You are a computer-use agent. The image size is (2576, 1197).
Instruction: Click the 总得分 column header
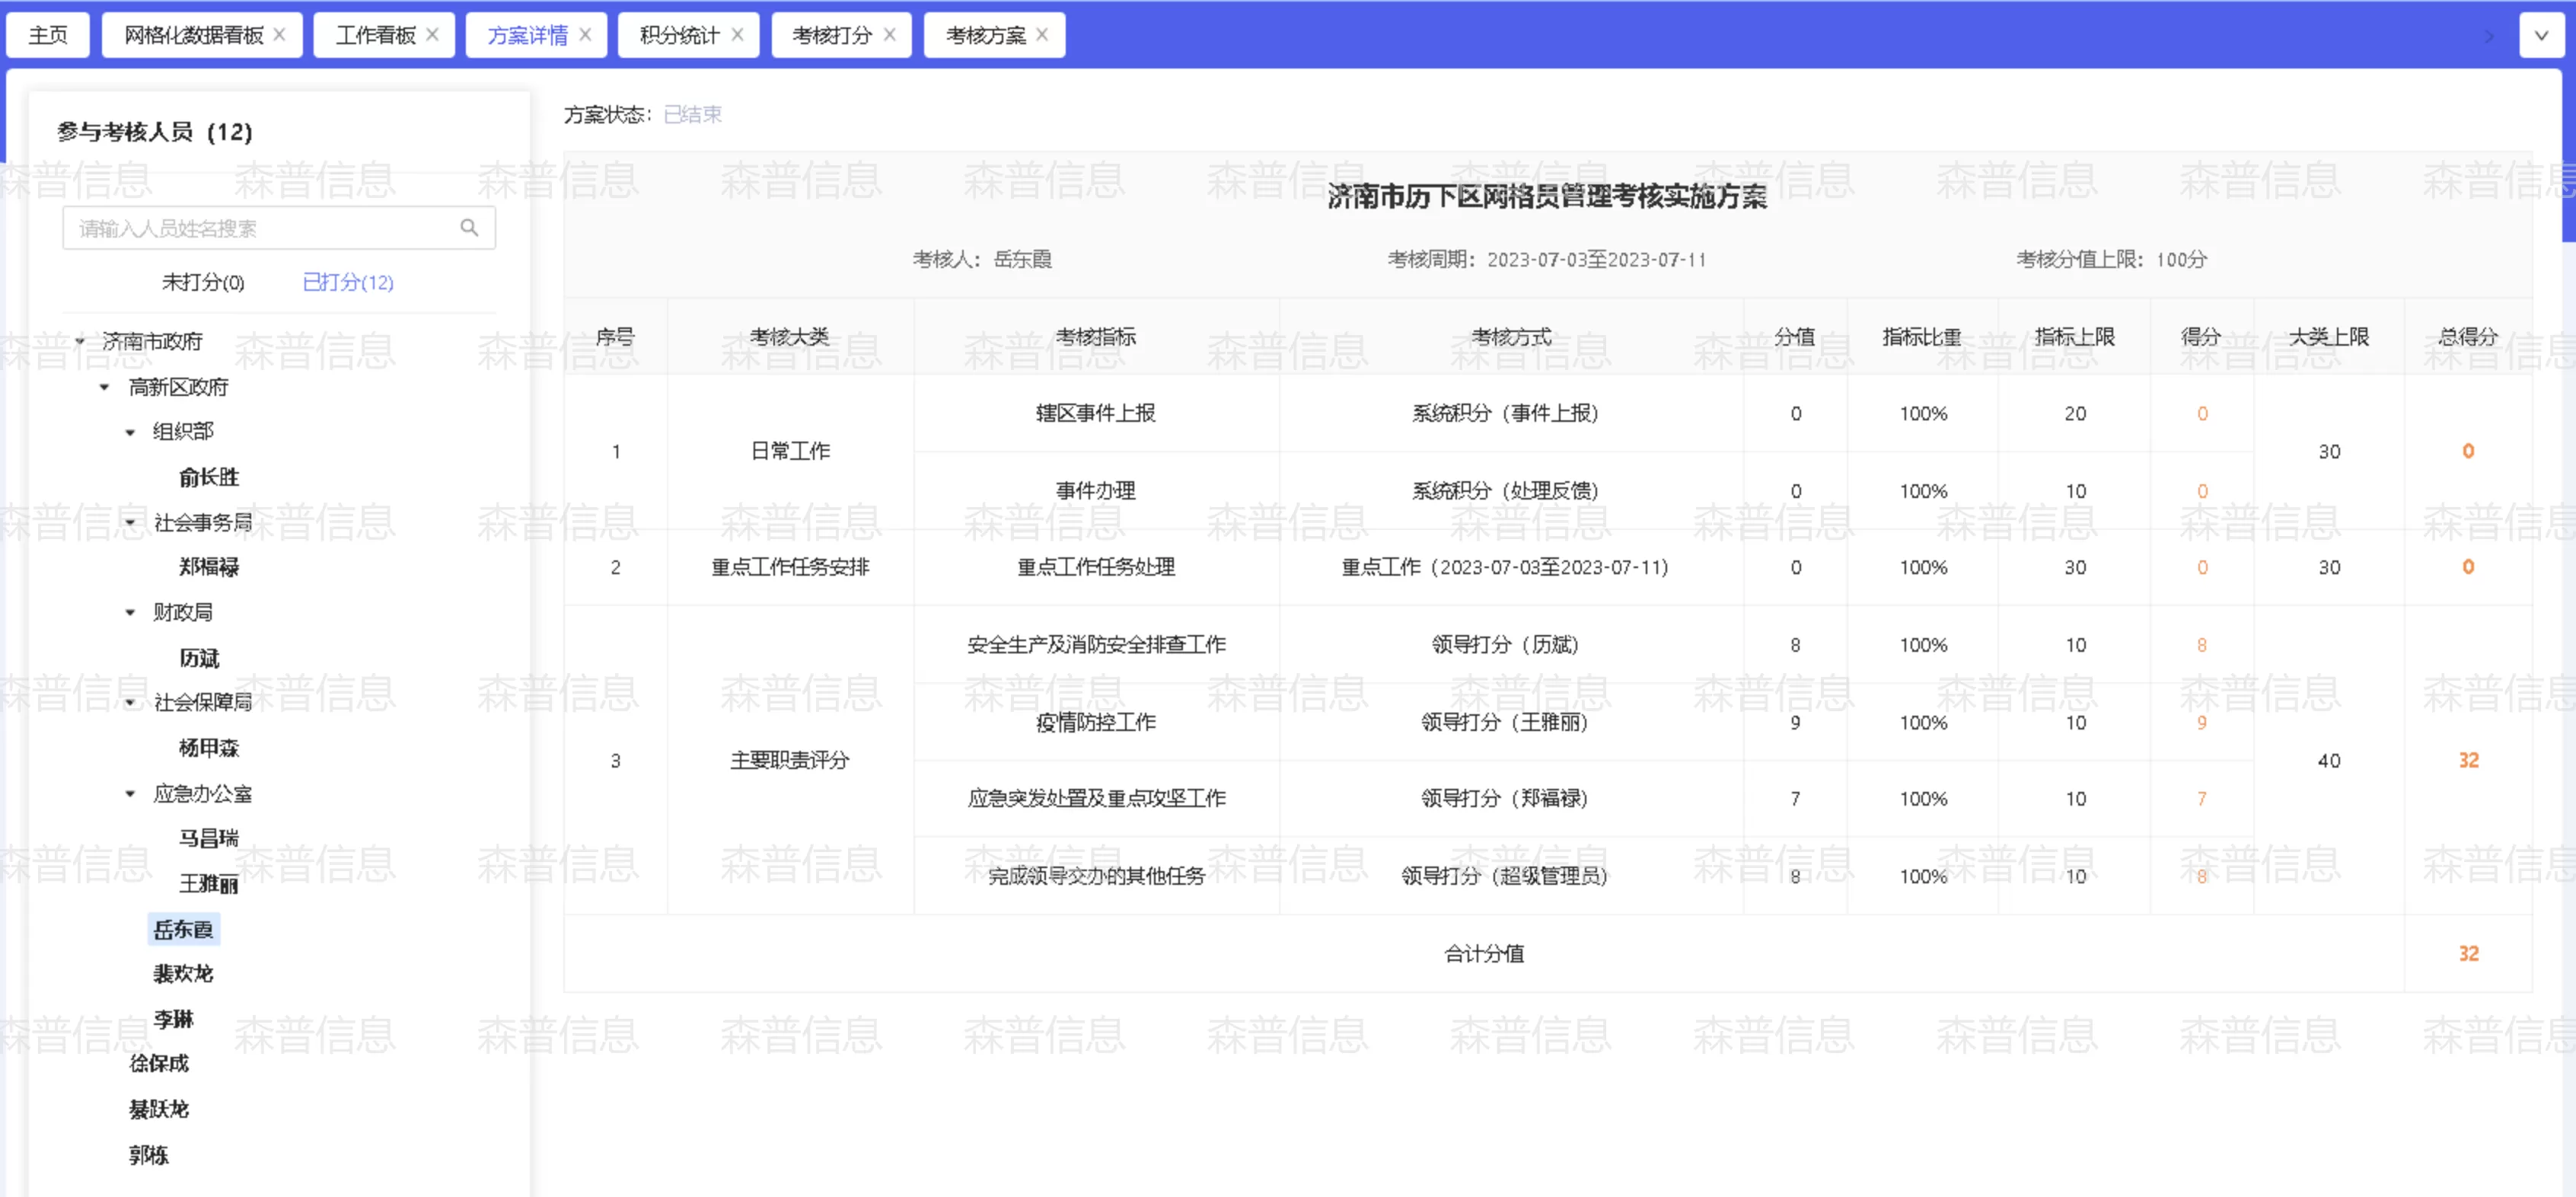pyautogui.click(x=2467, y=337)
